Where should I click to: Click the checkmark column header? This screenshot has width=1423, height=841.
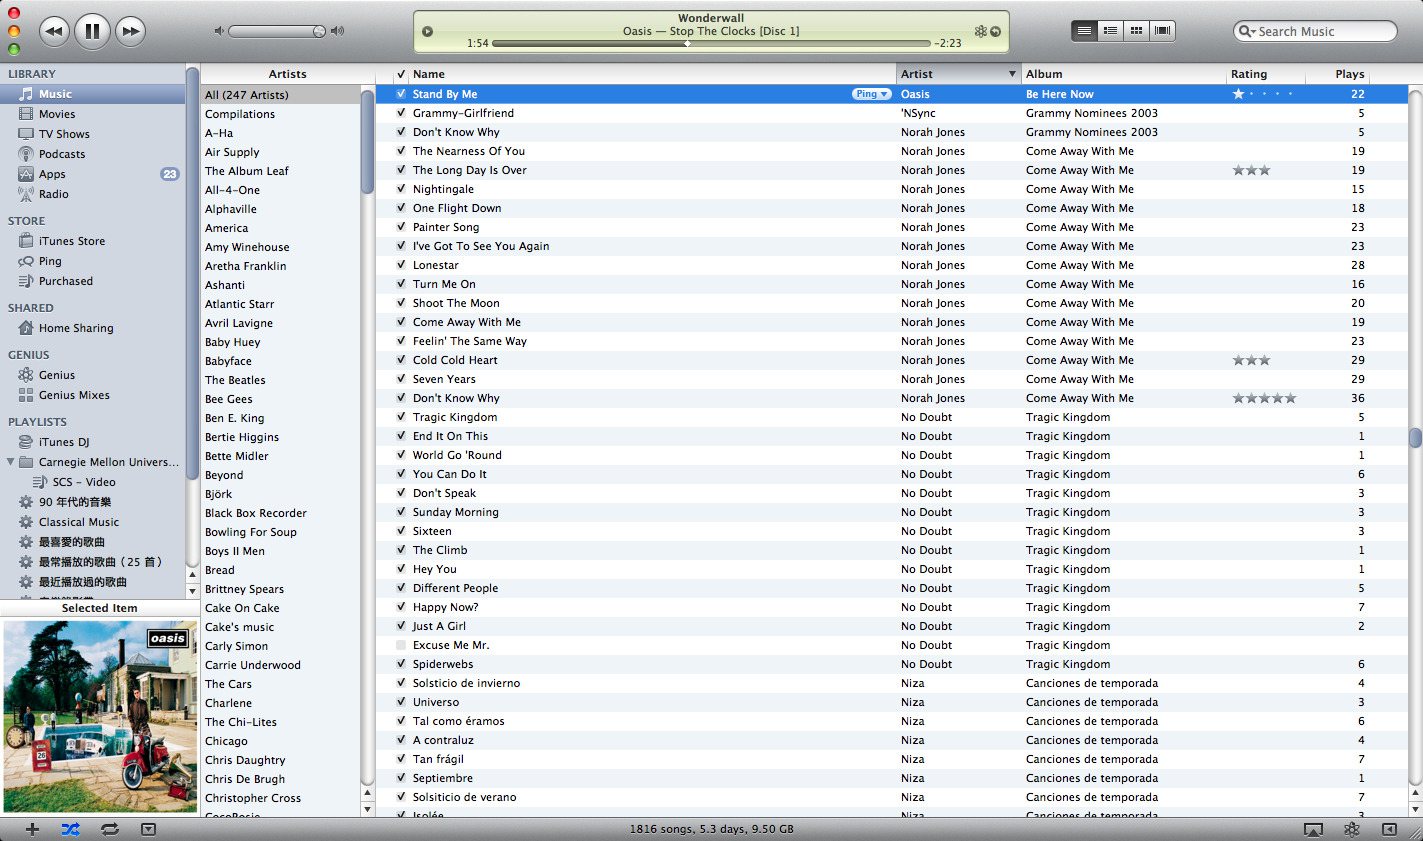[x=401, y=74]
